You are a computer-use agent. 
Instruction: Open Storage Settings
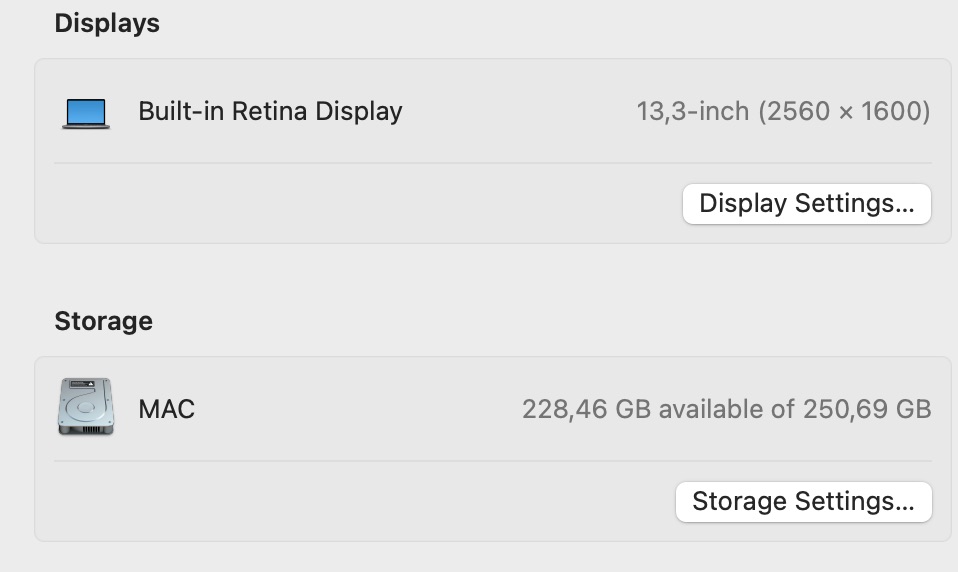[803, 501]
